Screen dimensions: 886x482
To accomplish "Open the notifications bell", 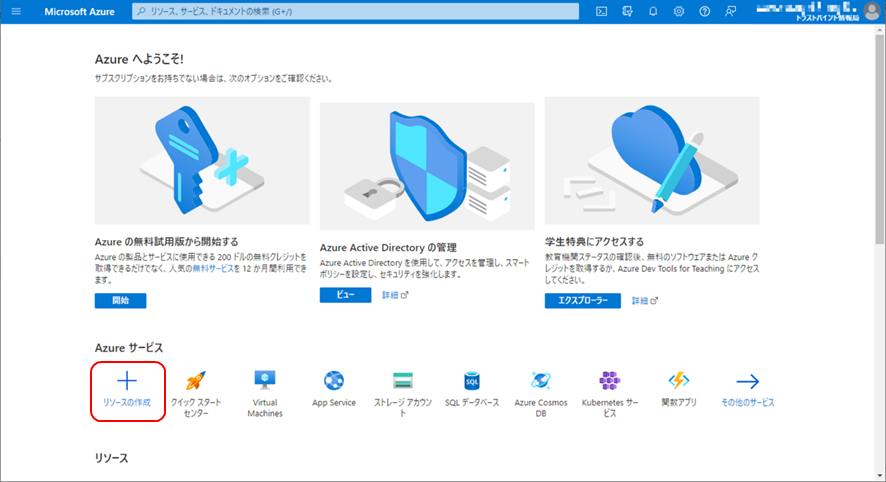I will point(653,11).
